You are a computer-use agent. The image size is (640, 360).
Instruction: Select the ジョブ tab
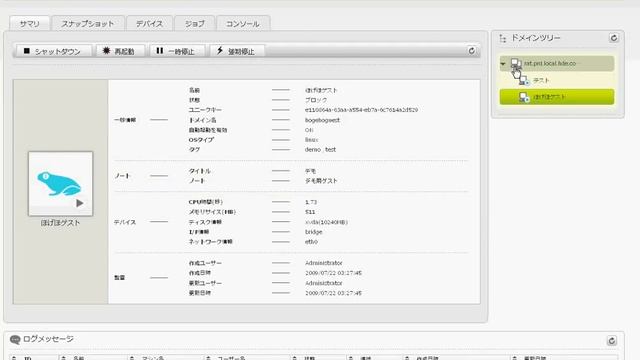194,24
